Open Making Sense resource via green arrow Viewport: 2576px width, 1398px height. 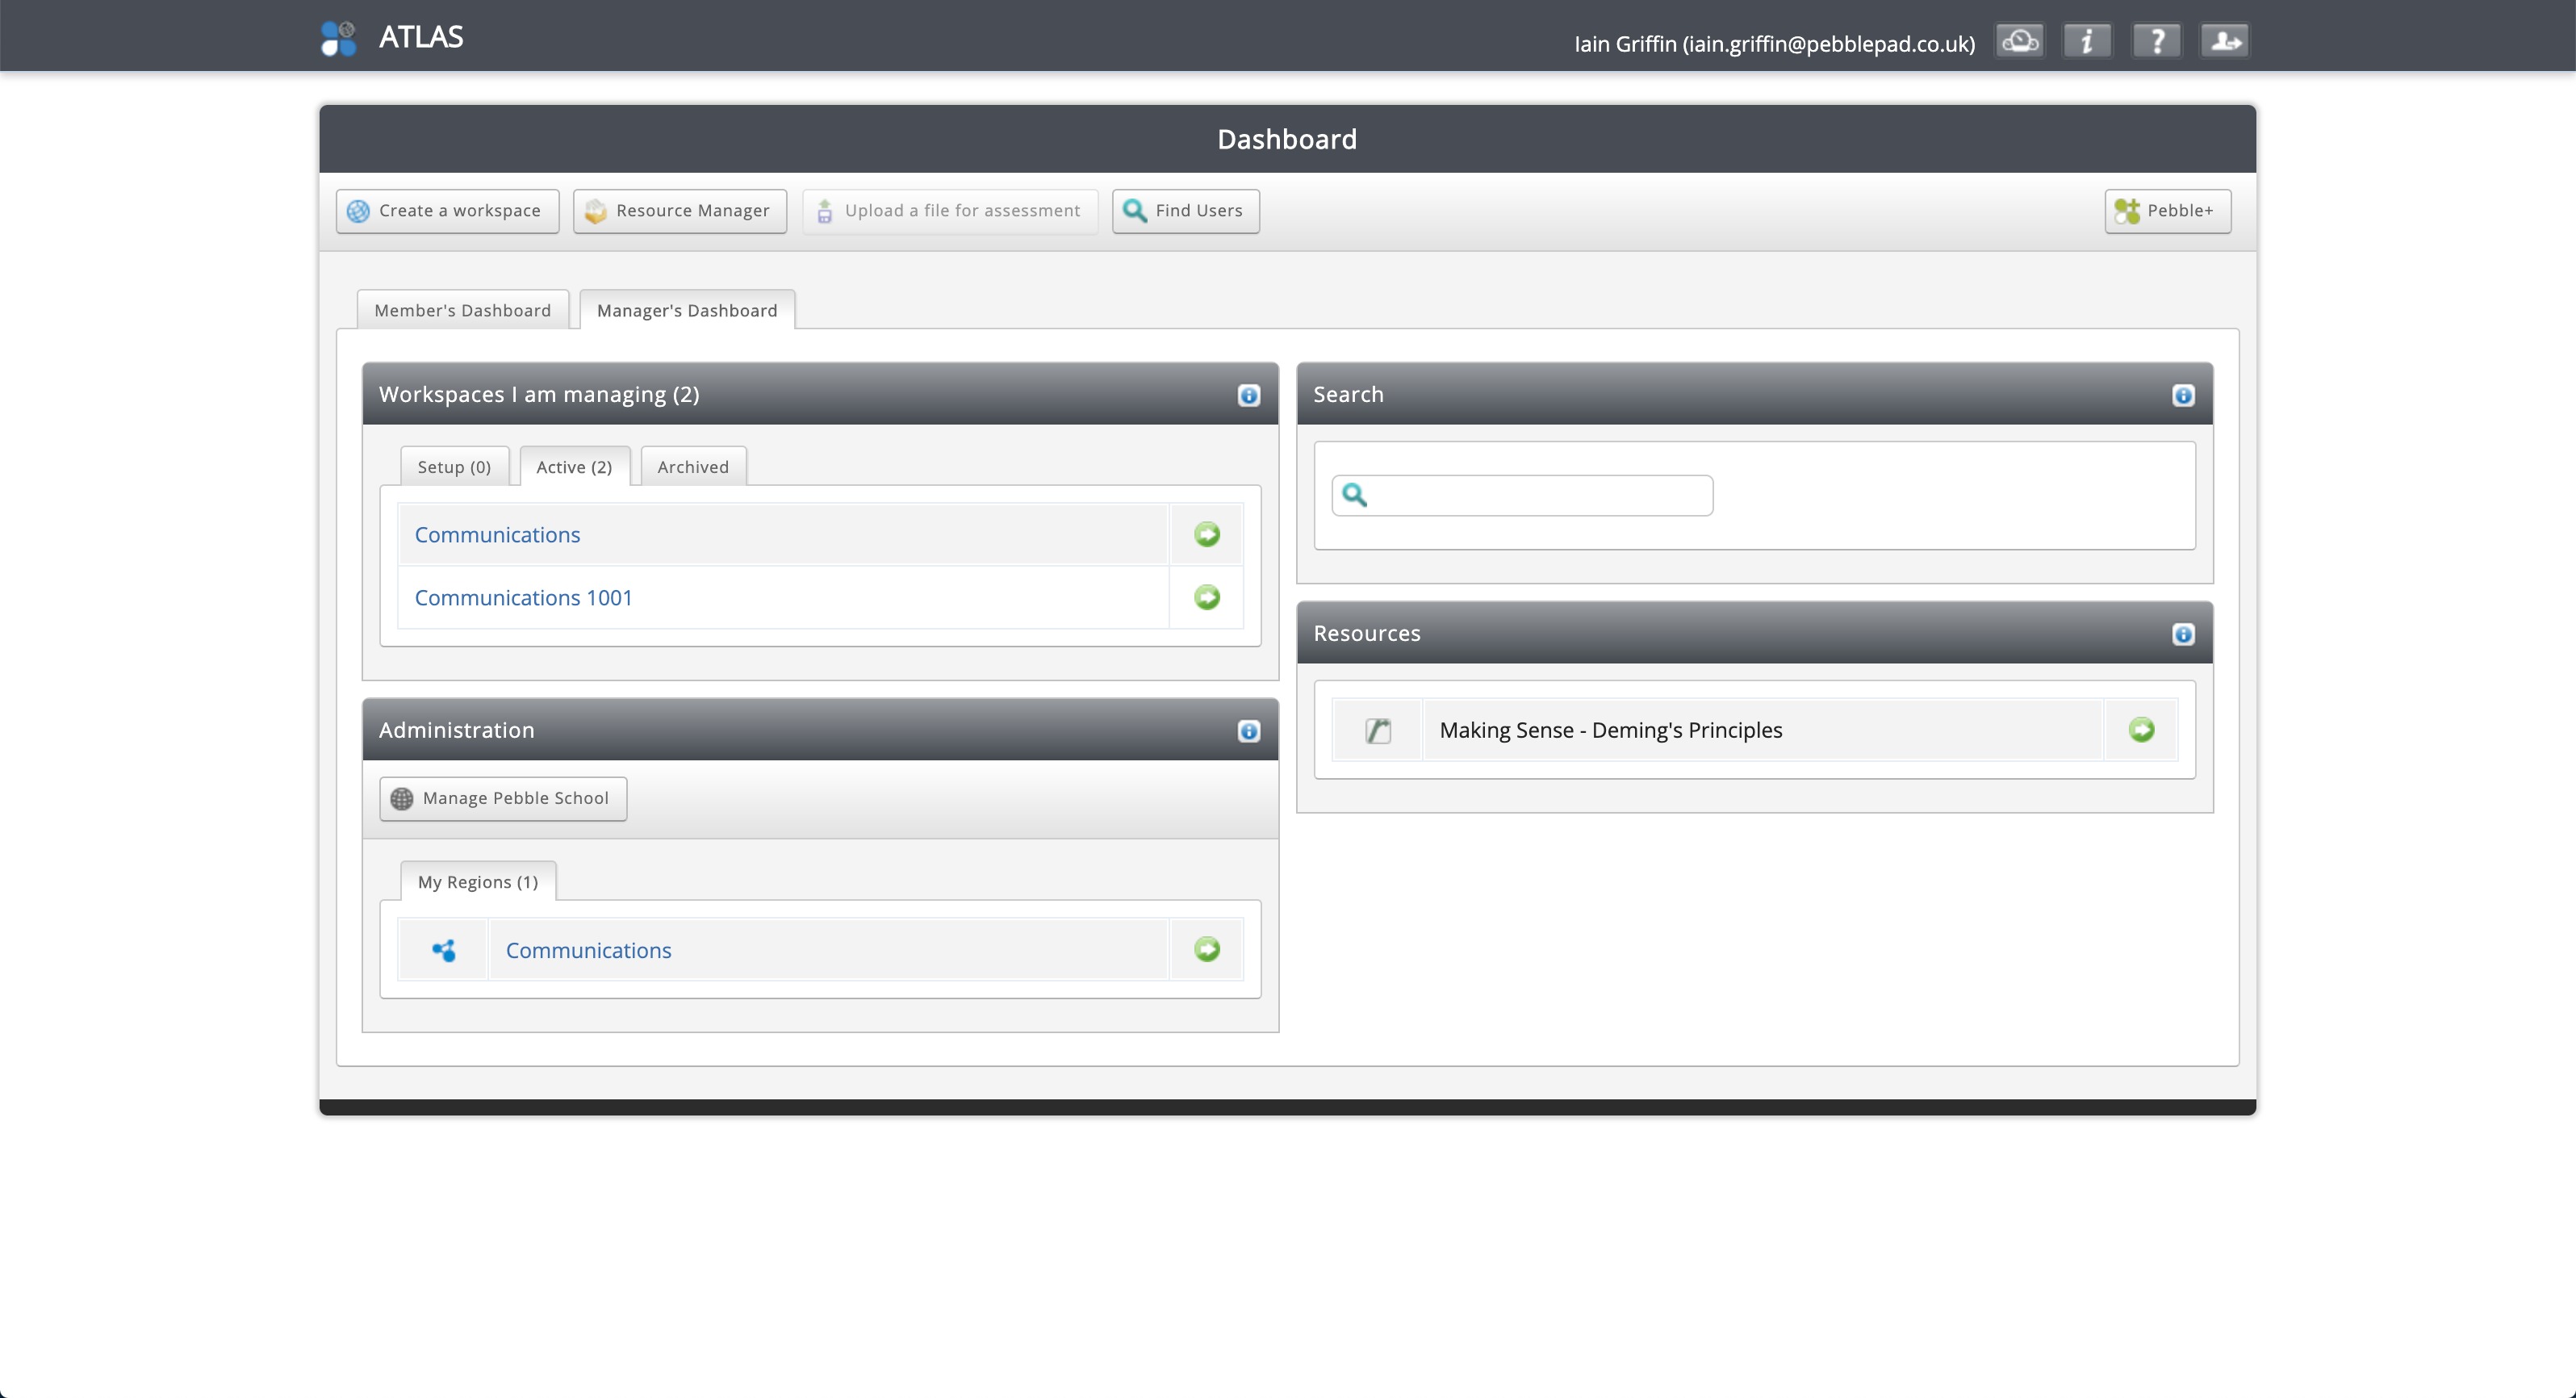(2141, 730)
